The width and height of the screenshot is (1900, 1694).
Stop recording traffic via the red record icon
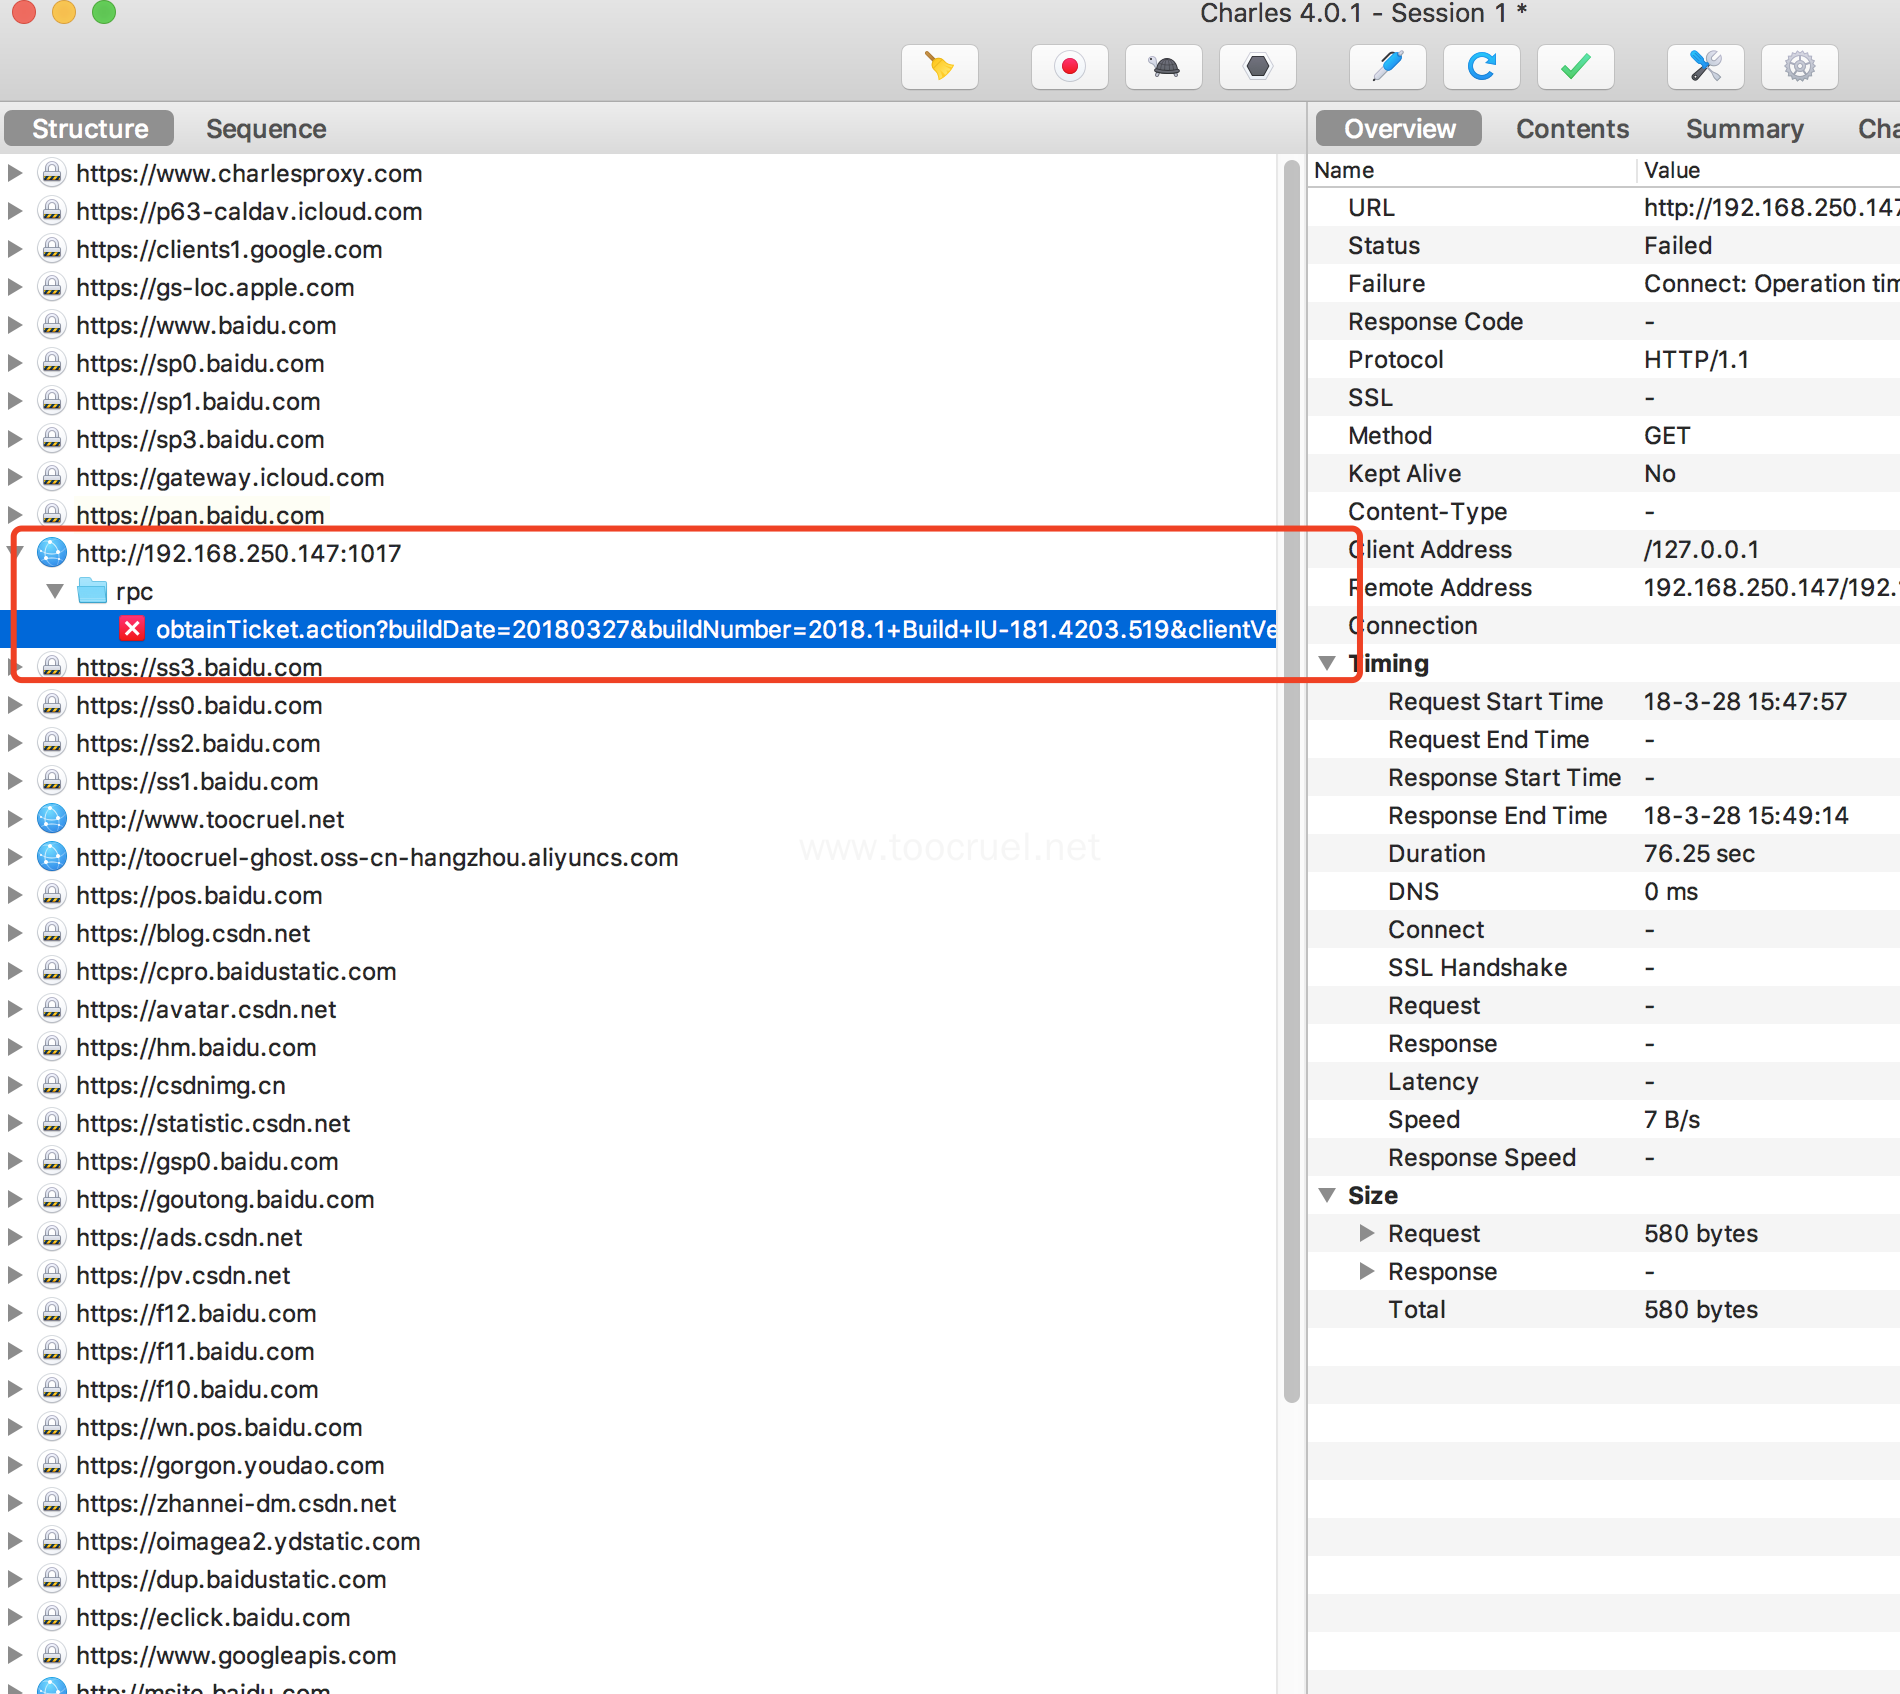point(1069,67)
